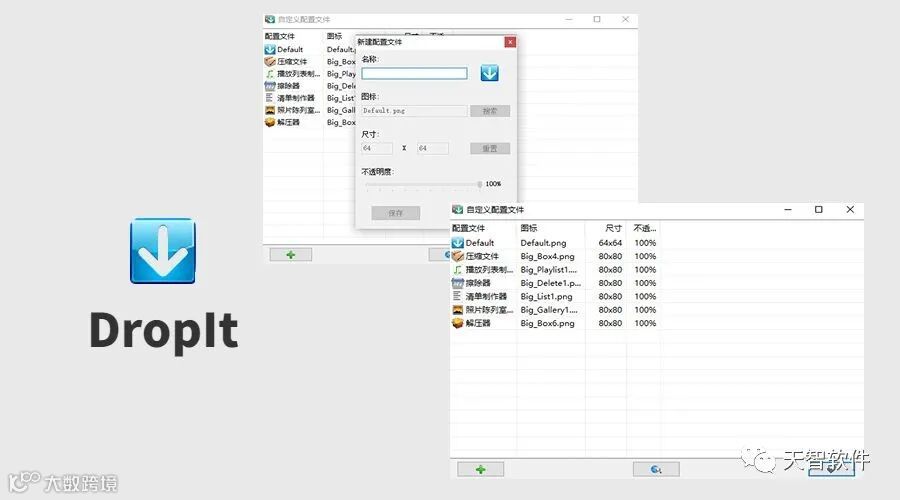Image resolution: width=900 pixels, height=500 pixels.
Task: Select the '擦除器' row name in front window
Action: pos(478,283)
